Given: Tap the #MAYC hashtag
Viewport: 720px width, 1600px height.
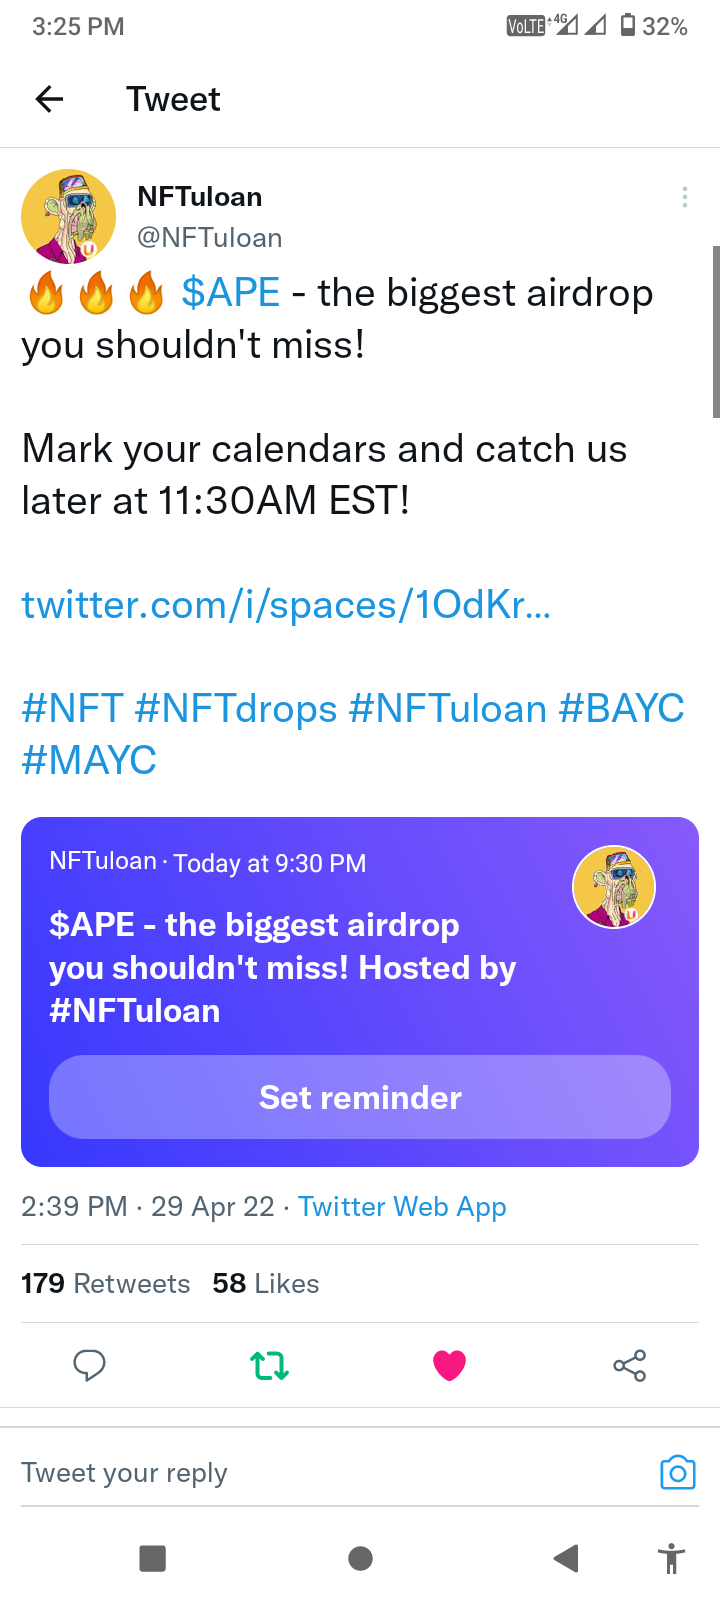Looking at the screenshot, I should (x=89, y=761).
